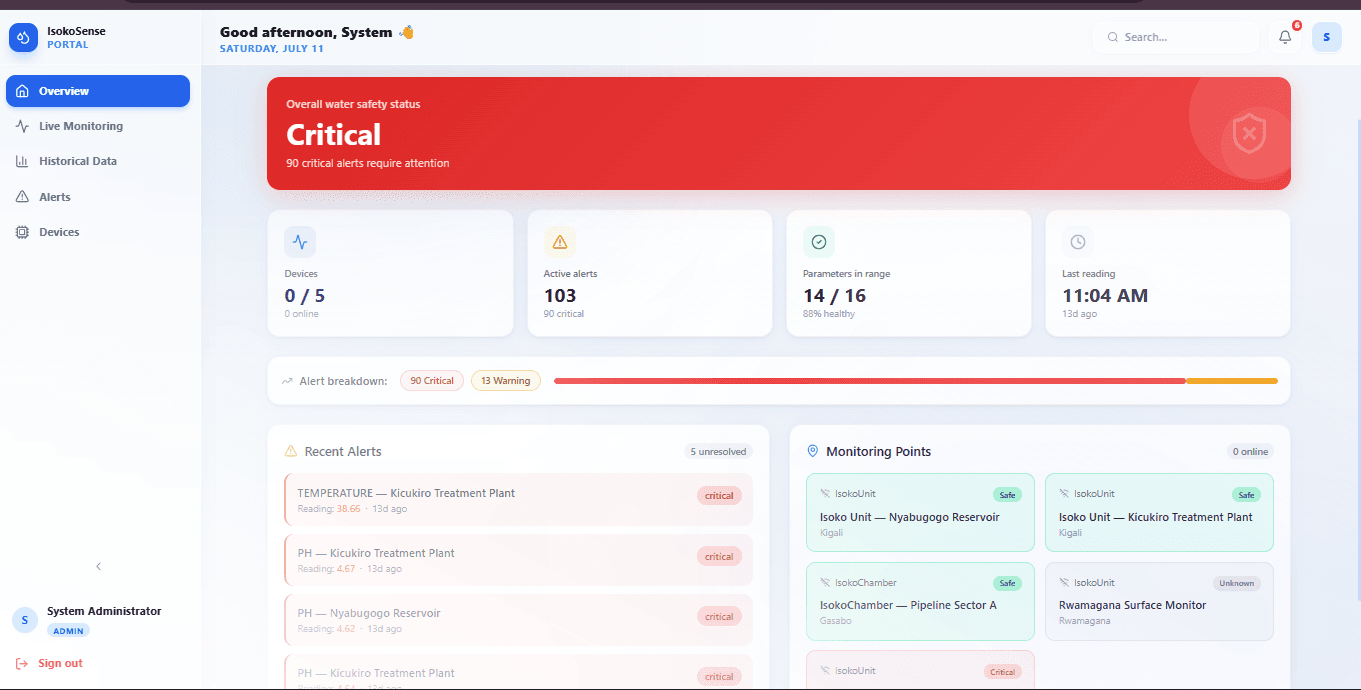Click offline icon on IsokoChamber card

(825, 582)
